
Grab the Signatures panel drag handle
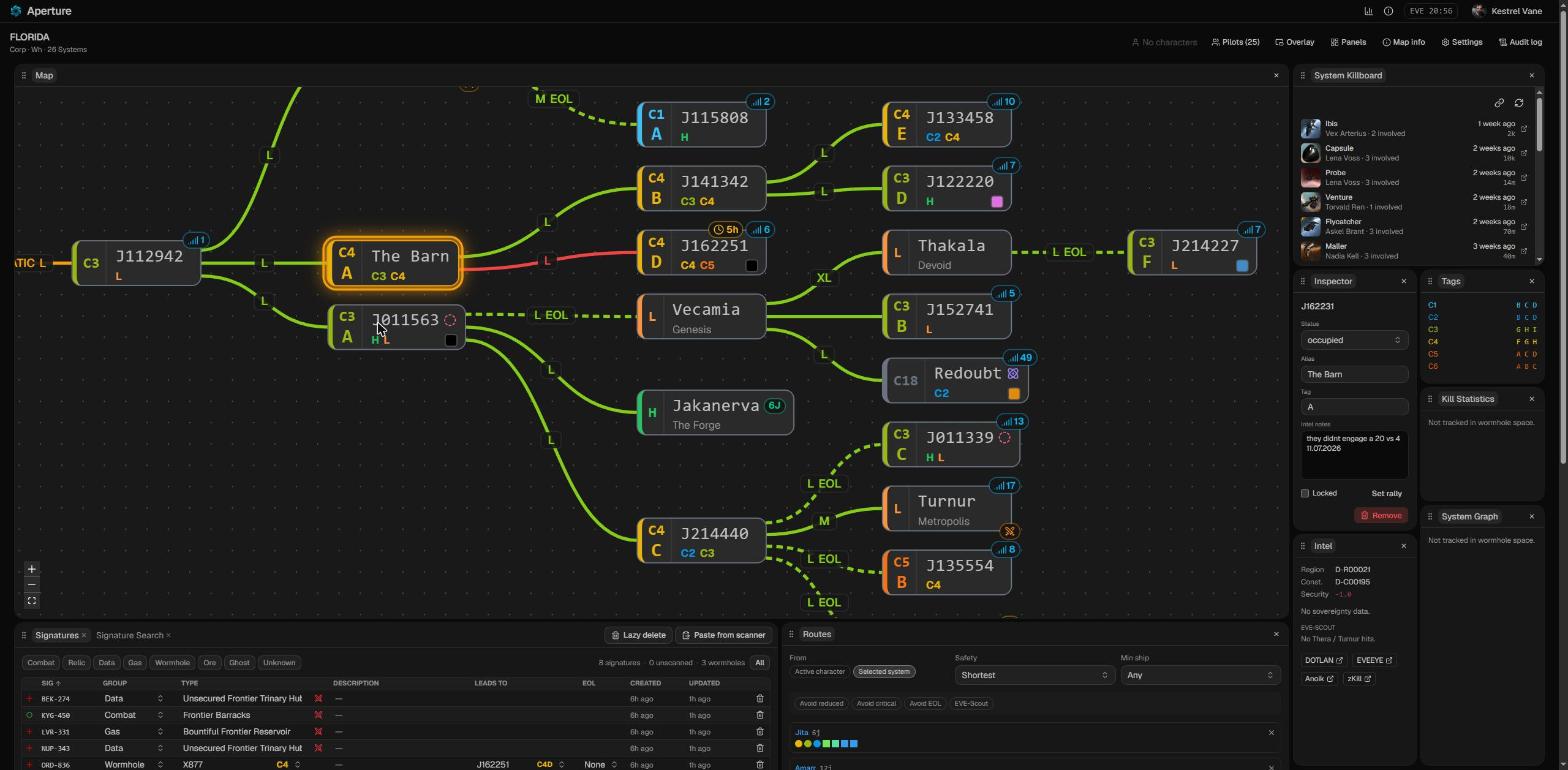coord(23,635)
